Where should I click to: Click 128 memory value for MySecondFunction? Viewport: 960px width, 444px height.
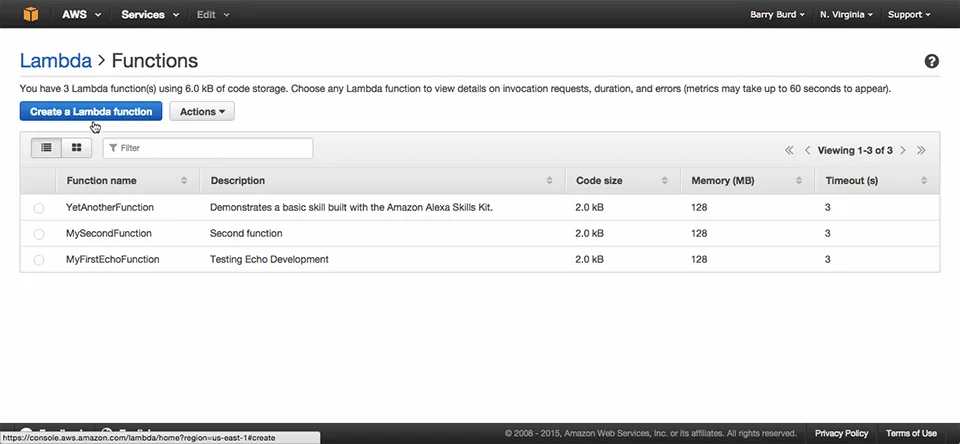point(699,233)
